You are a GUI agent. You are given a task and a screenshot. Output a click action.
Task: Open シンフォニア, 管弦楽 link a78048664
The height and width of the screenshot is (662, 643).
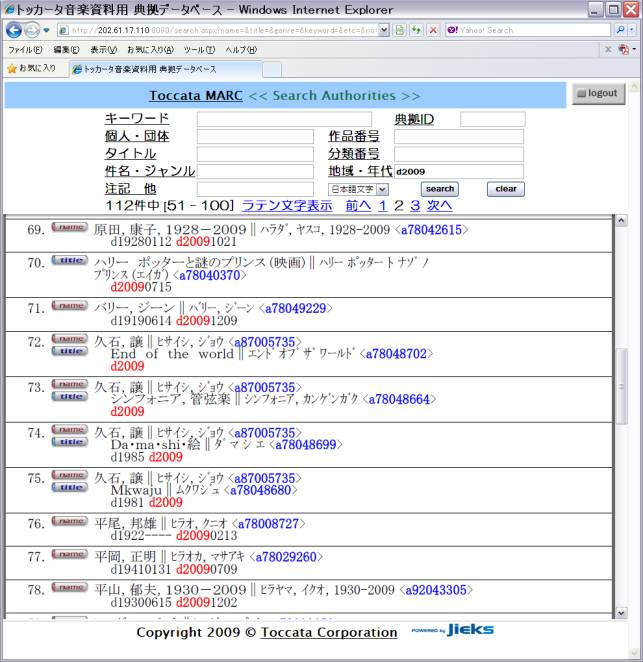(x=399, y=399)
